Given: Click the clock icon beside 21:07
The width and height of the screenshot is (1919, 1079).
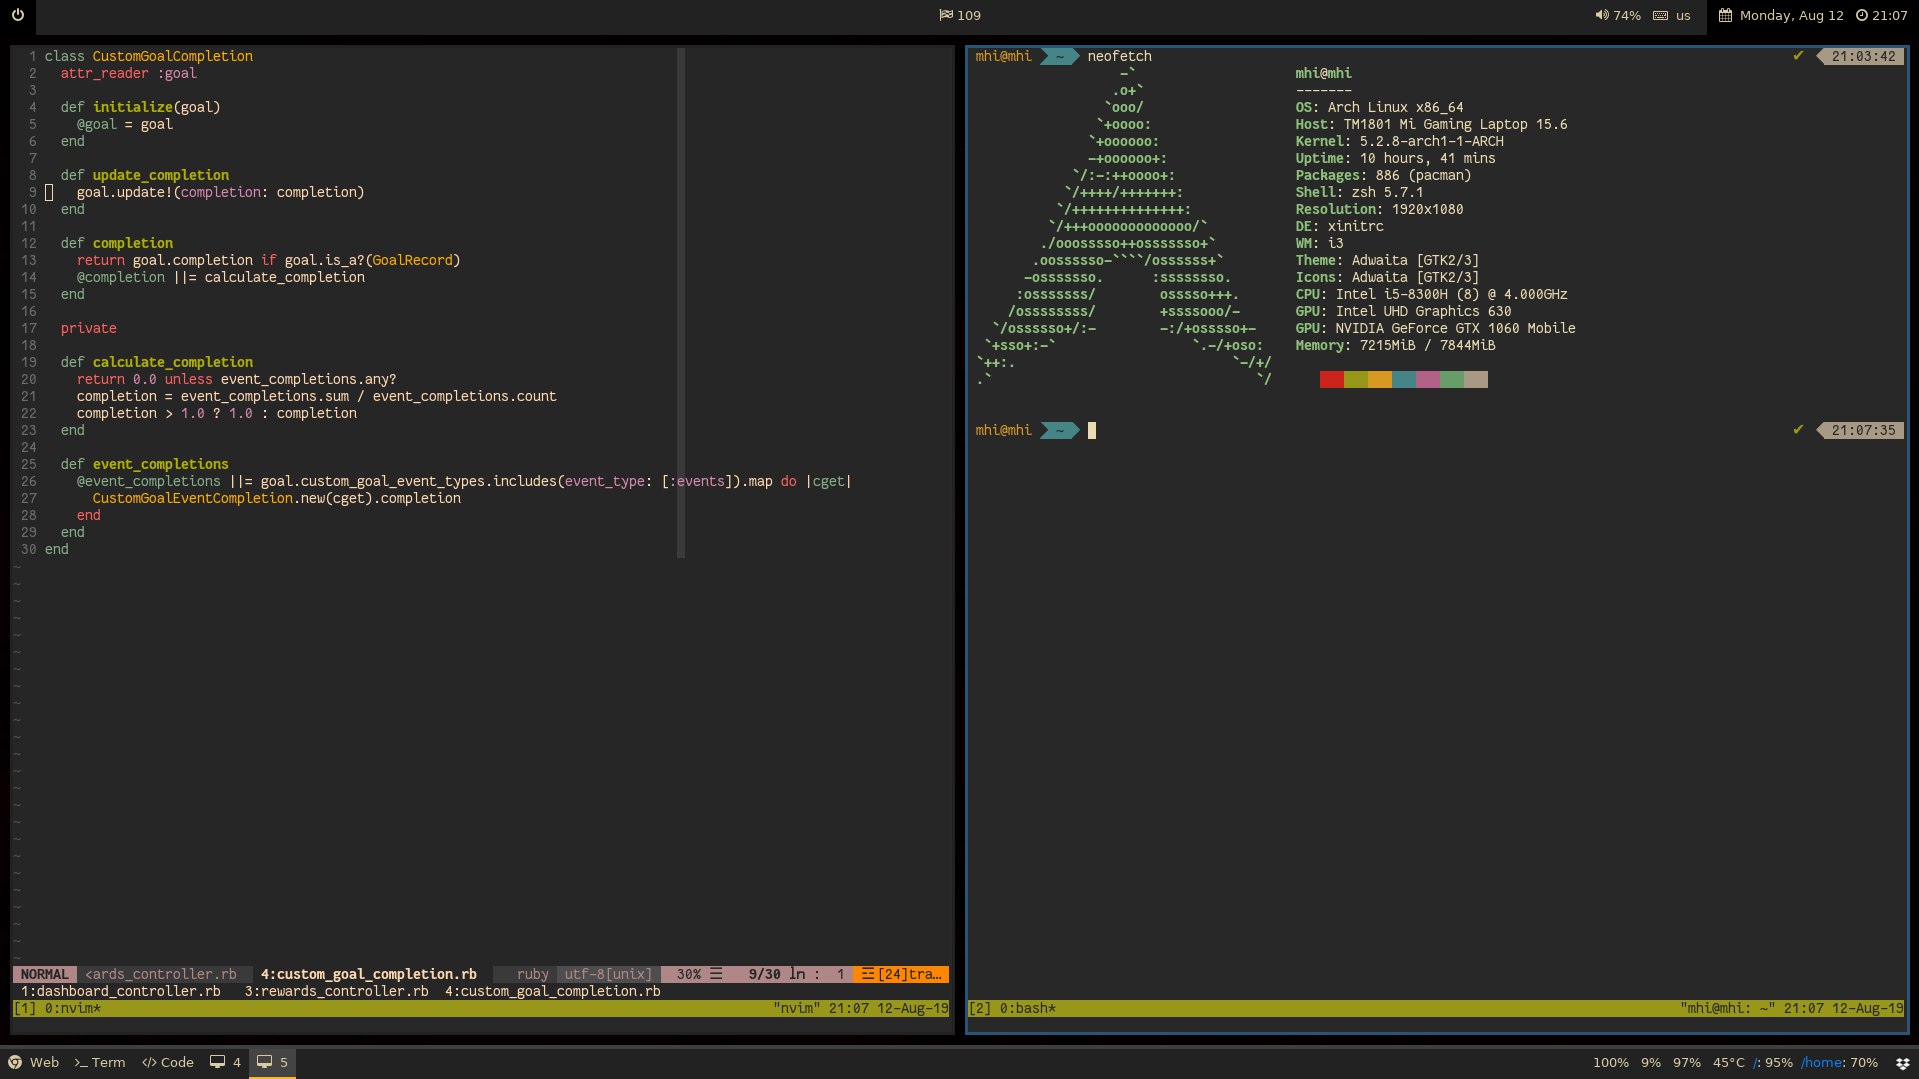Looking at the screenshot, I should [1861, 15].
